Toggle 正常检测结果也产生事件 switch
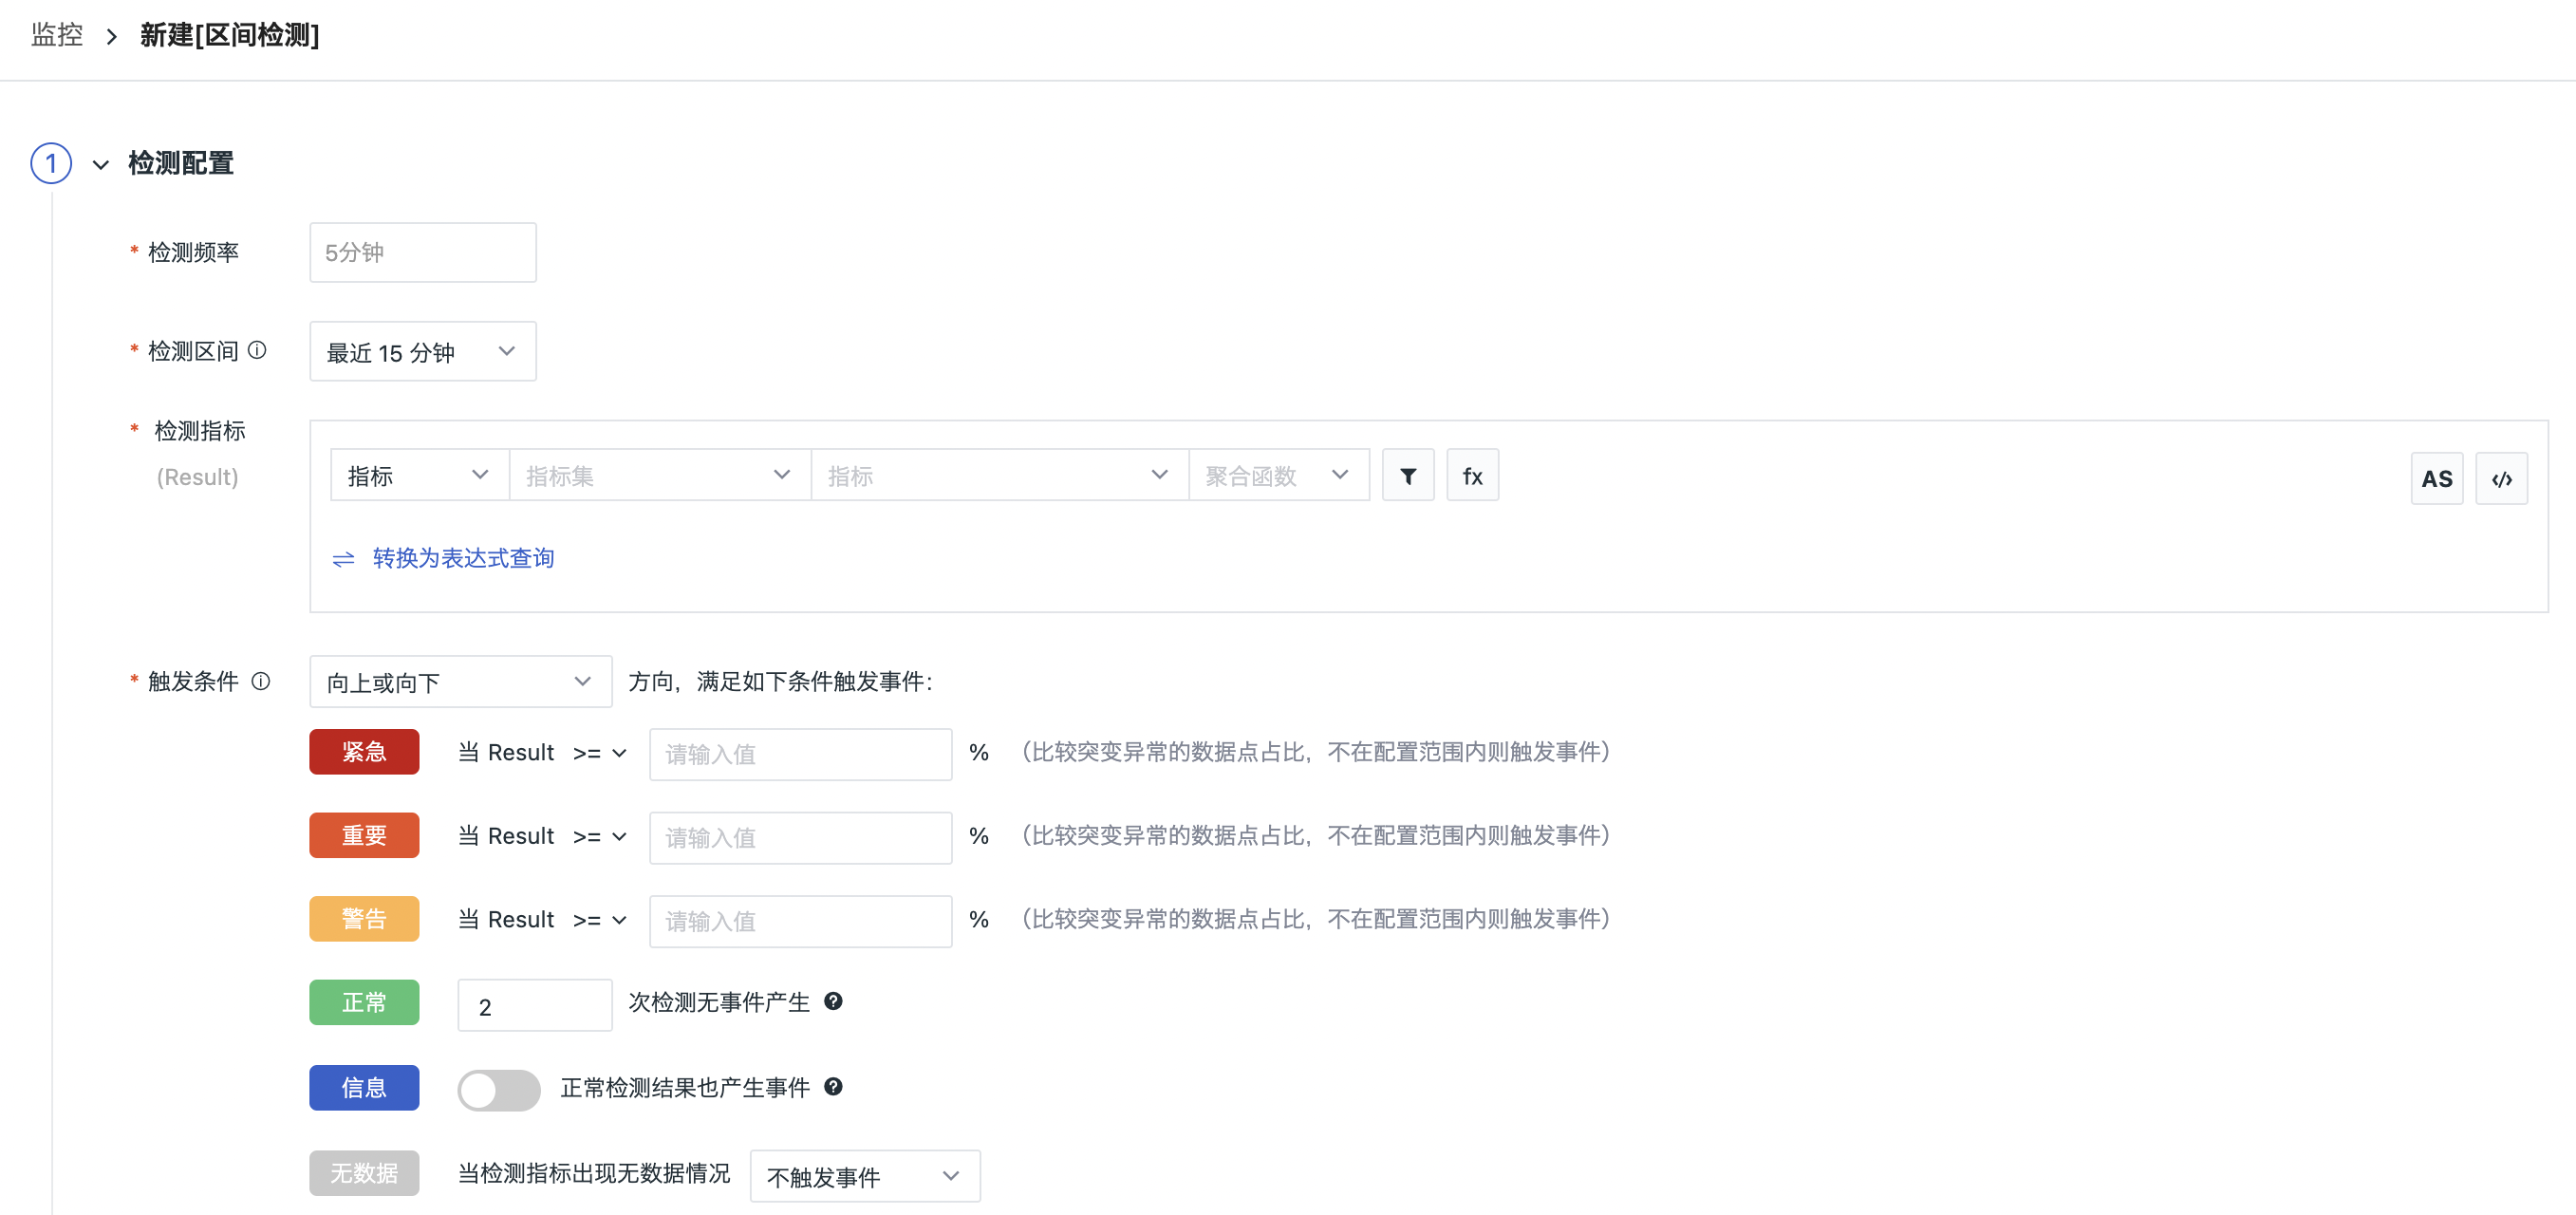 (498, 1089)
